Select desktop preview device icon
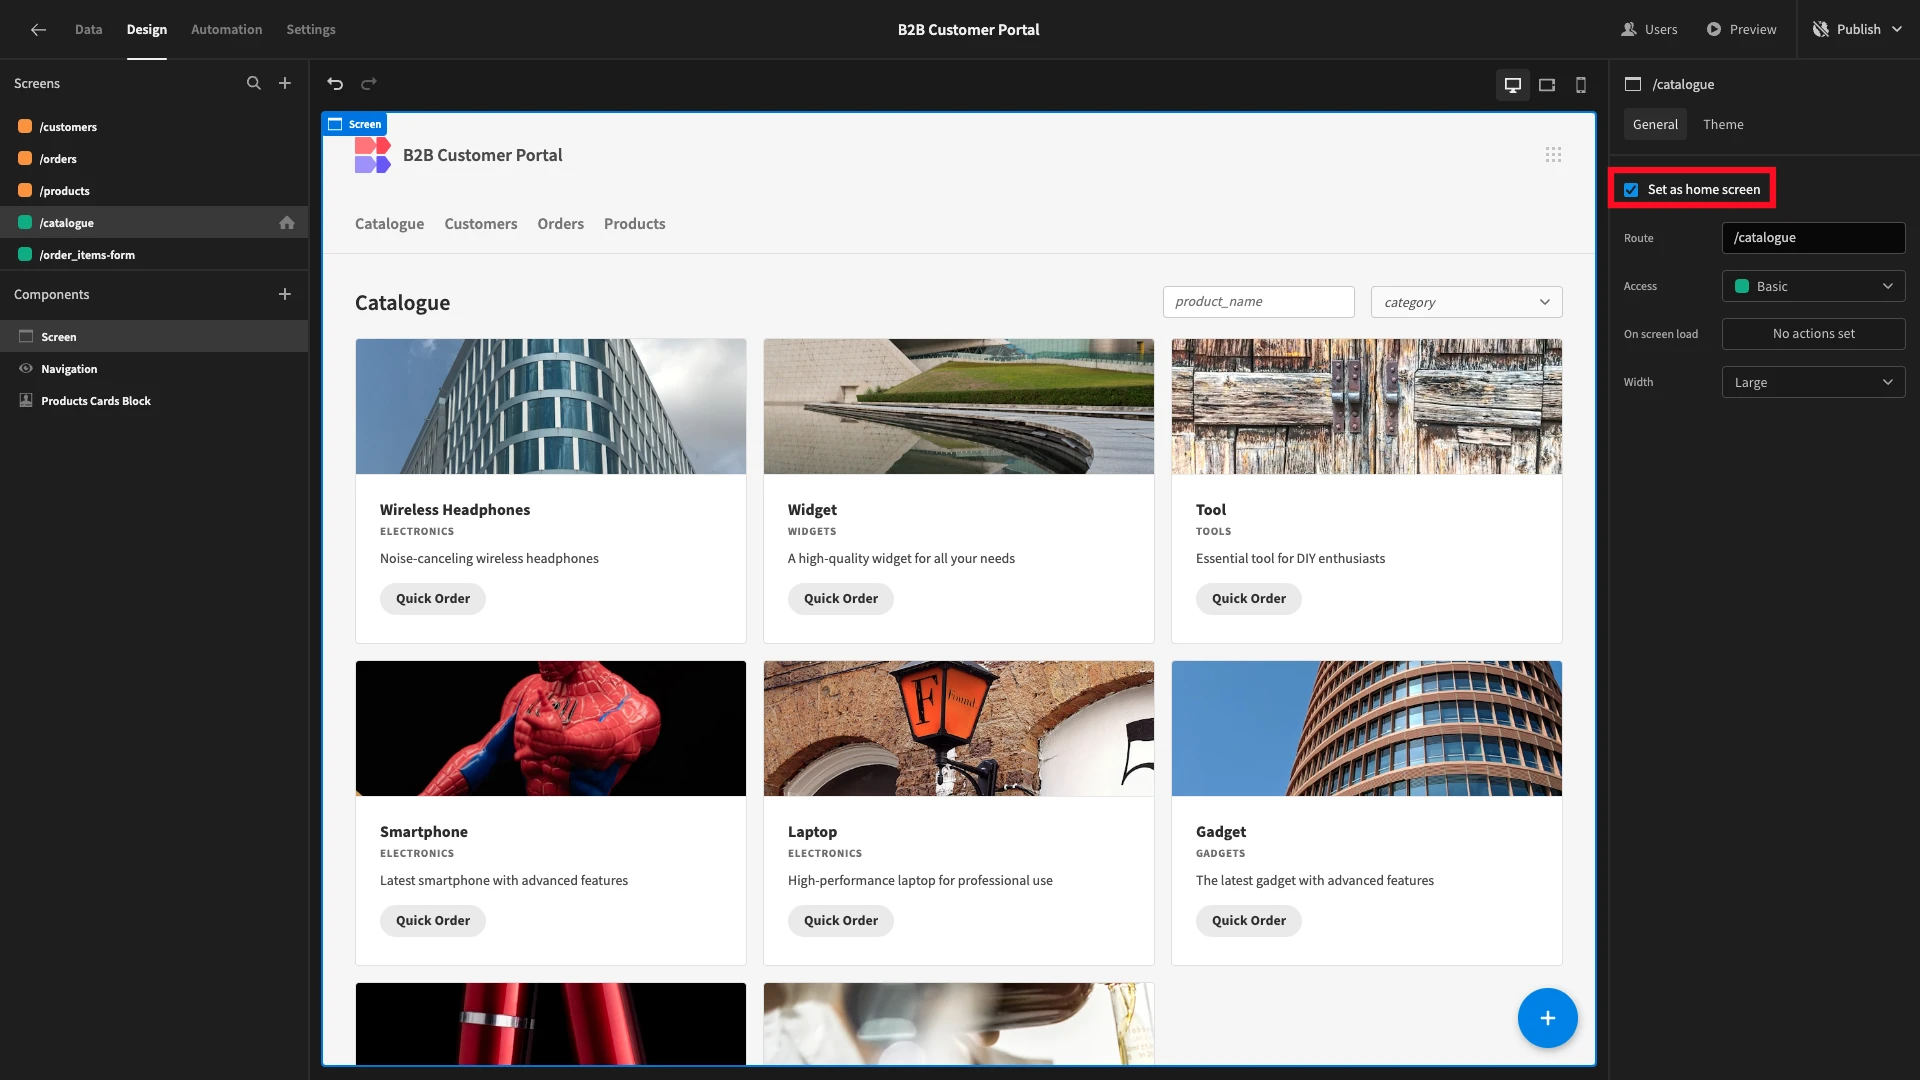1920x1080 pixels. pyautogui.click(x=1513, y=85)
